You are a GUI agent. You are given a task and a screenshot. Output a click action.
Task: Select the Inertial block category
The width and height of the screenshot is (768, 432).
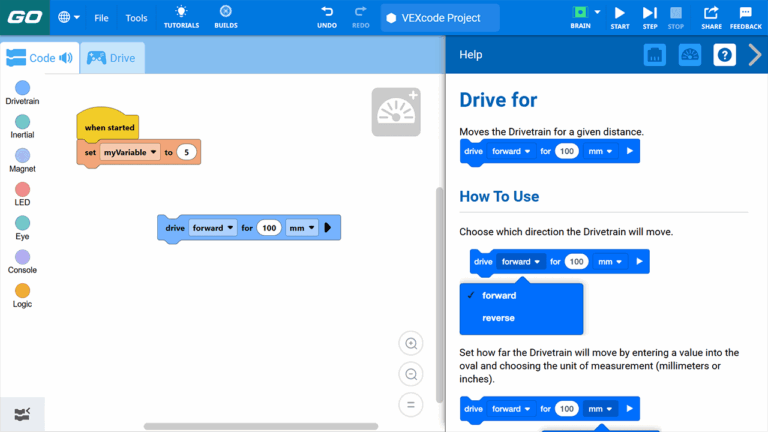pyautogui.click(x=23, y=126)
